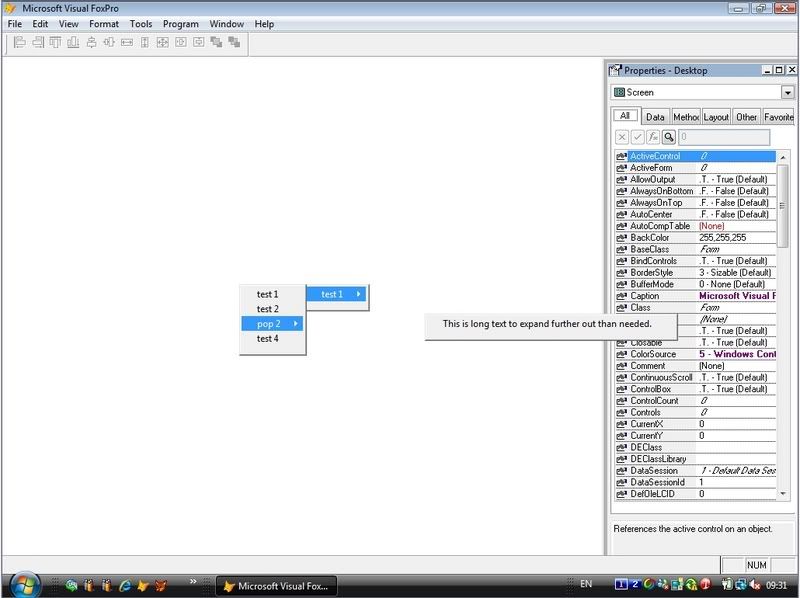Open the Format menu
This screenshot has width=800, height=598.
click(x=103, y=23)
